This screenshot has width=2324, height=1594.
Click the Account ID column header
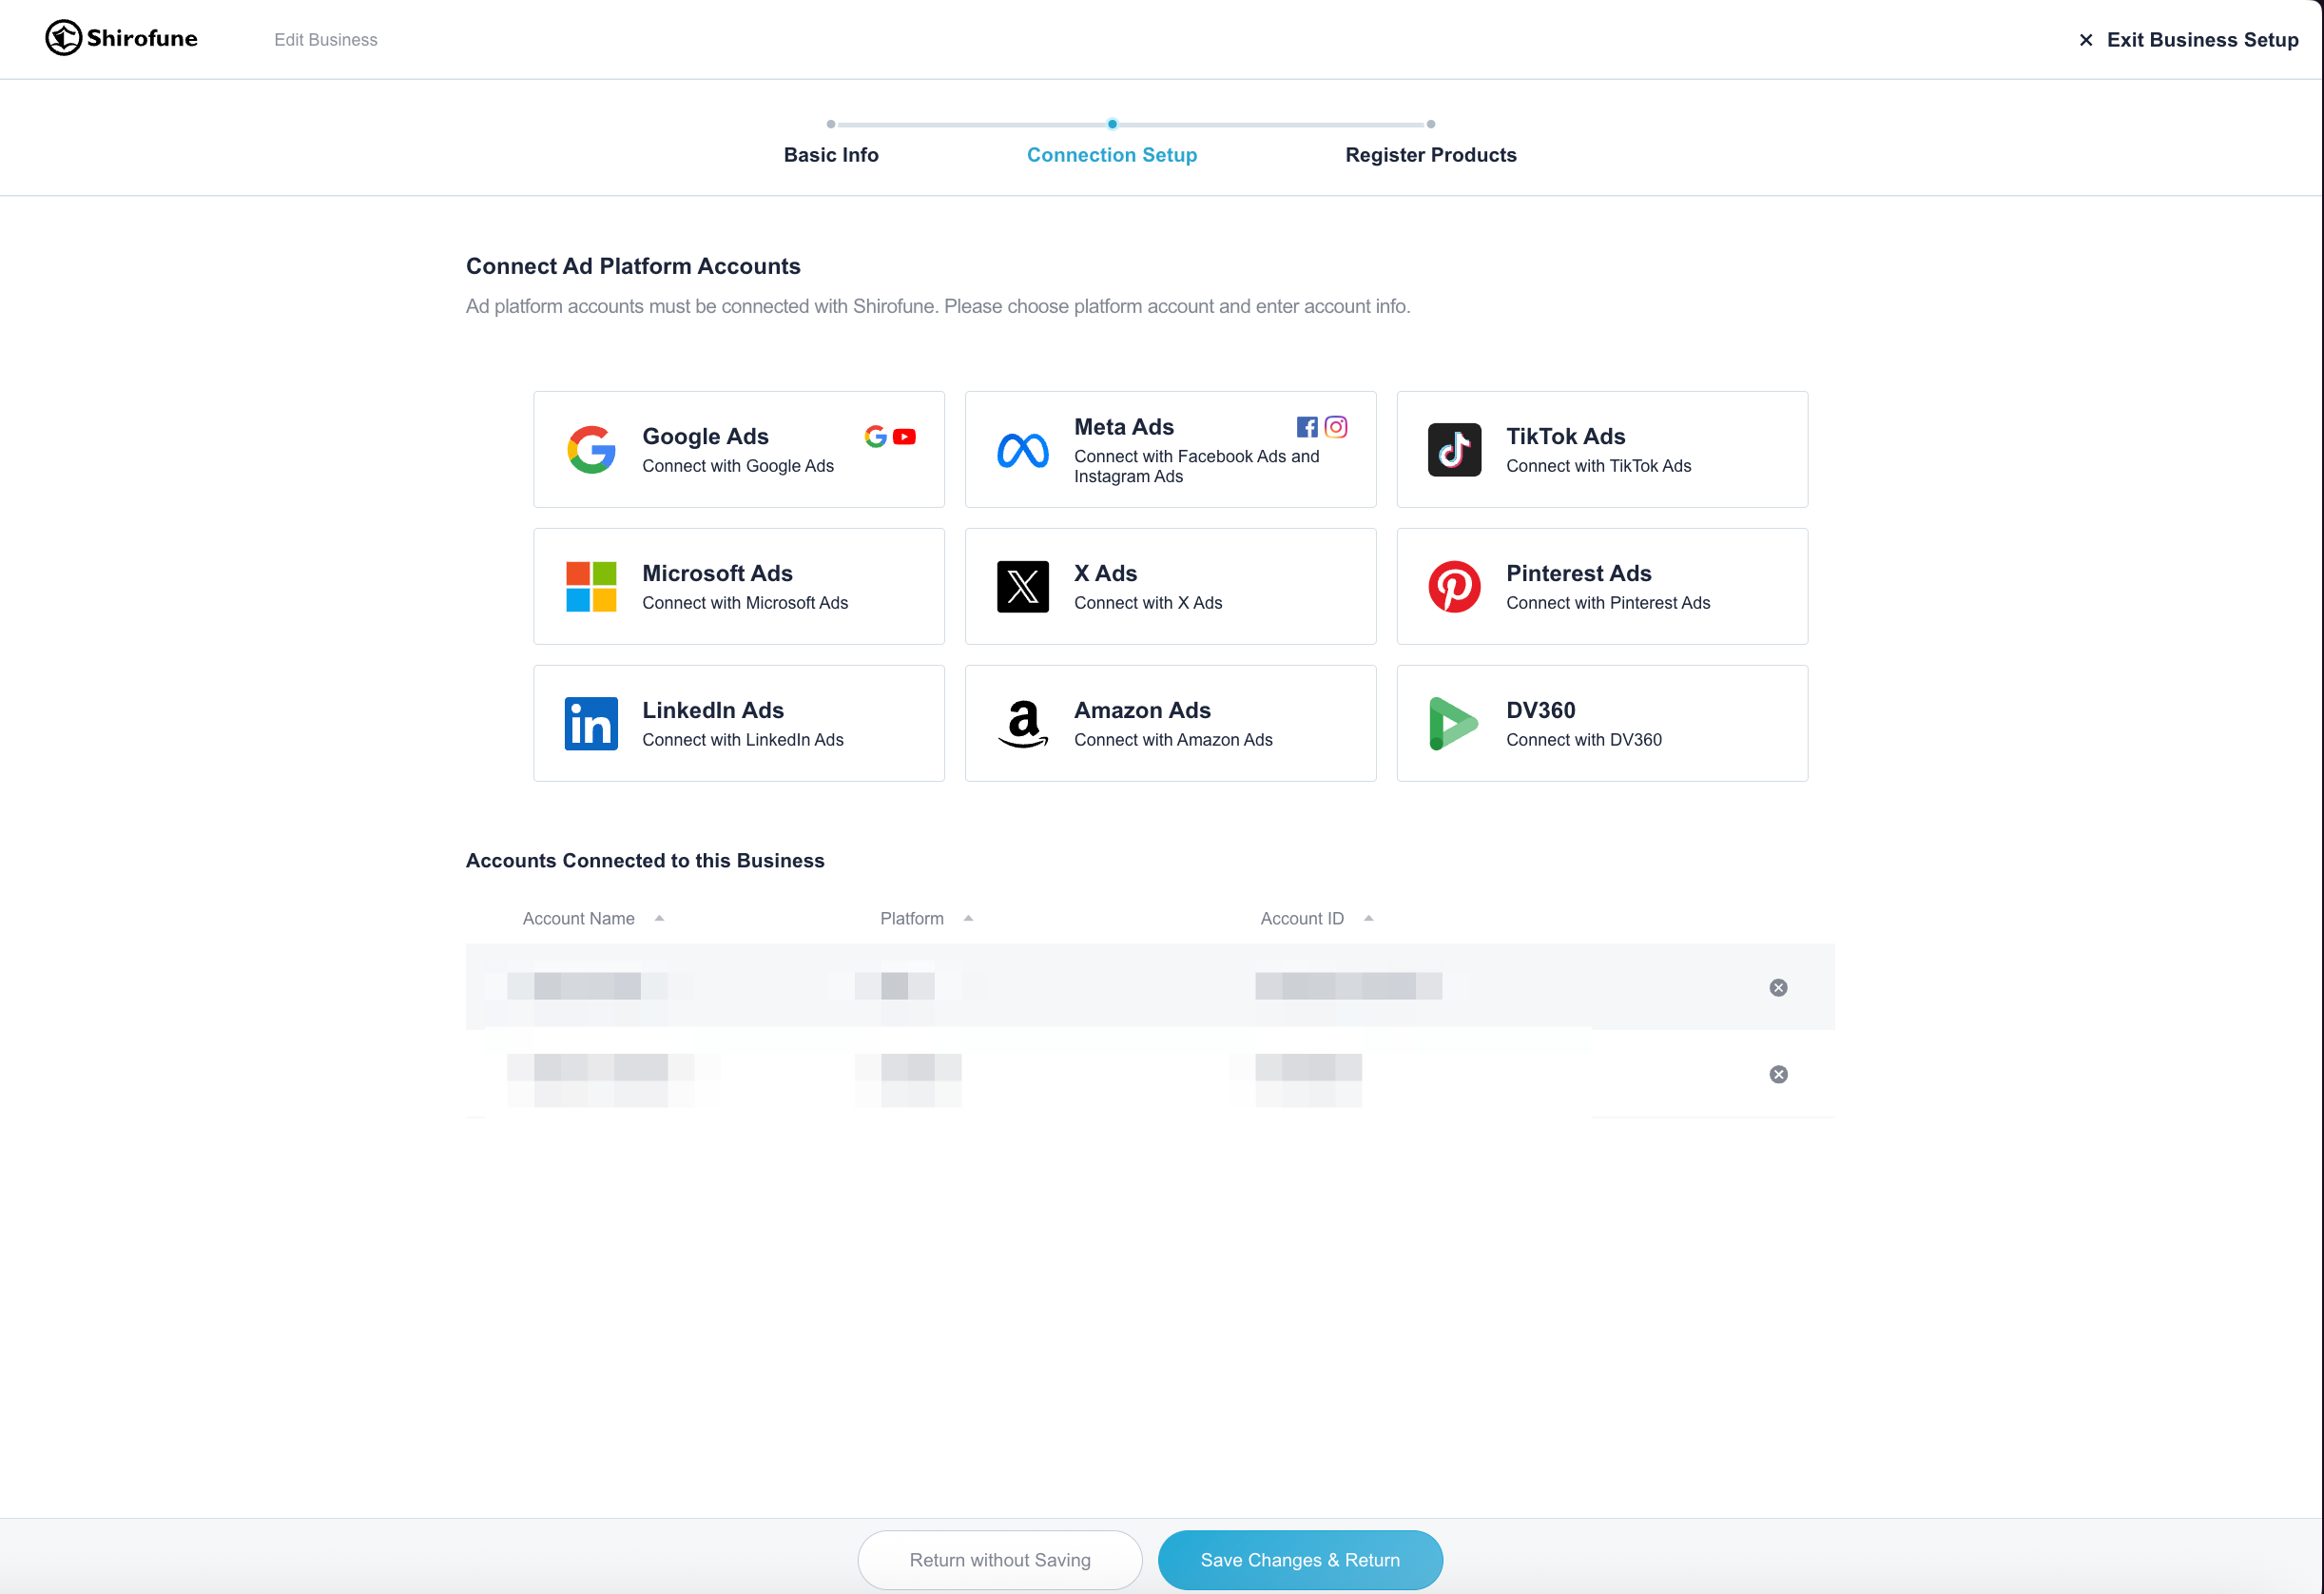coord(1302,918)
